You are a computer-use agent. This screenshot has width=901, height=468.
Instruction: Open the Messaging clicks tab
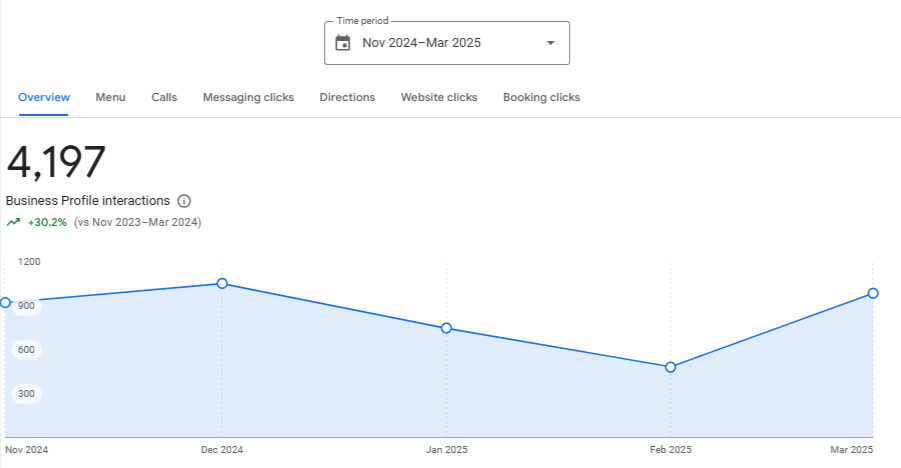click(x=248, y=97)
